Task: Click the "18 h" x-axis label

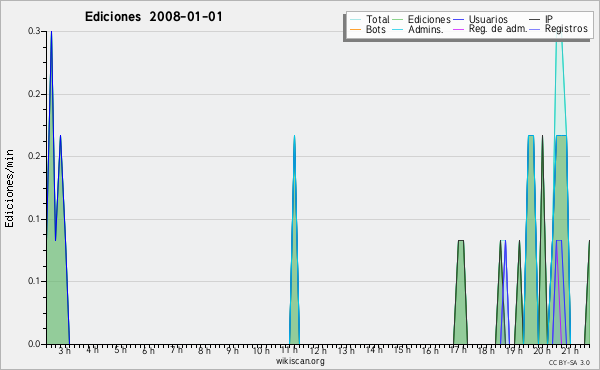Action: point(486,350)
